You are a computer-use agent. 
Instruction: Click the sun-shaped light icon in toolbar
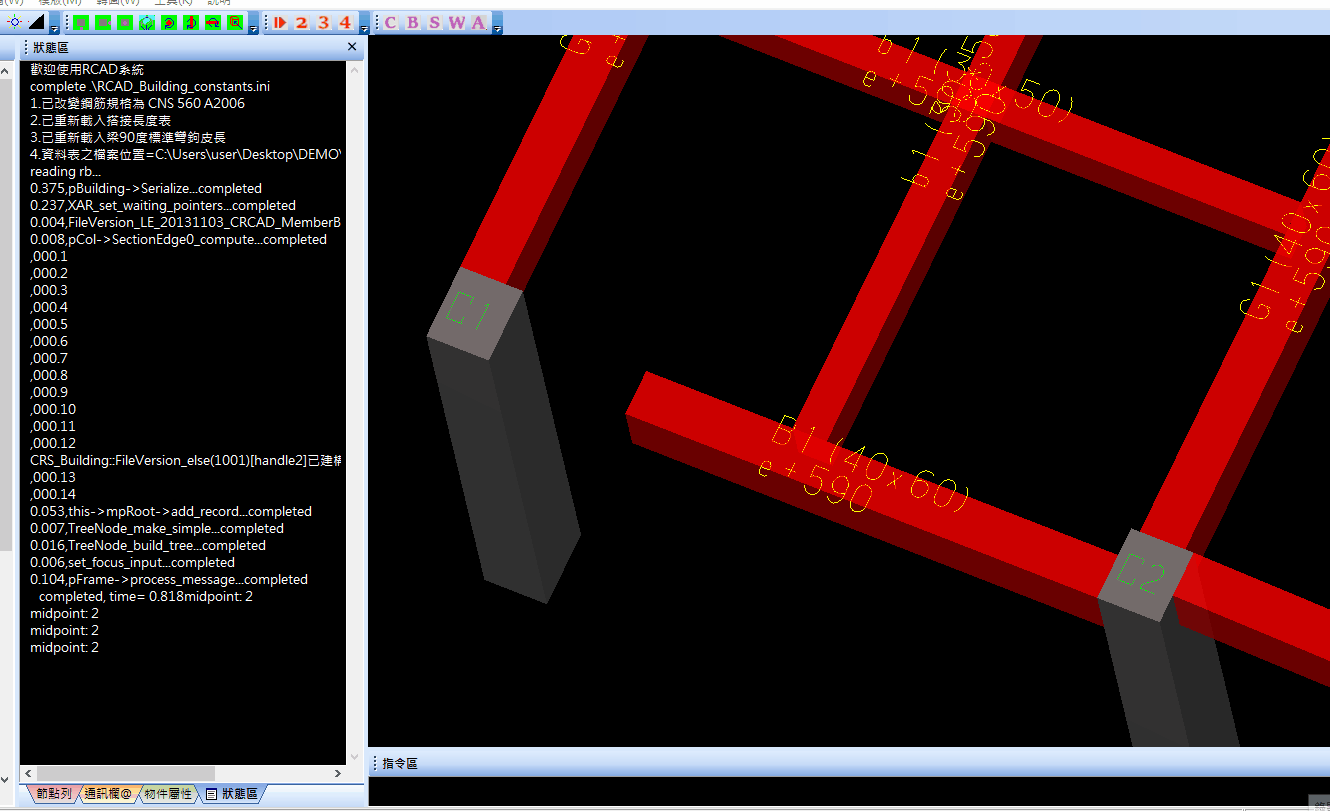(14, 22)
